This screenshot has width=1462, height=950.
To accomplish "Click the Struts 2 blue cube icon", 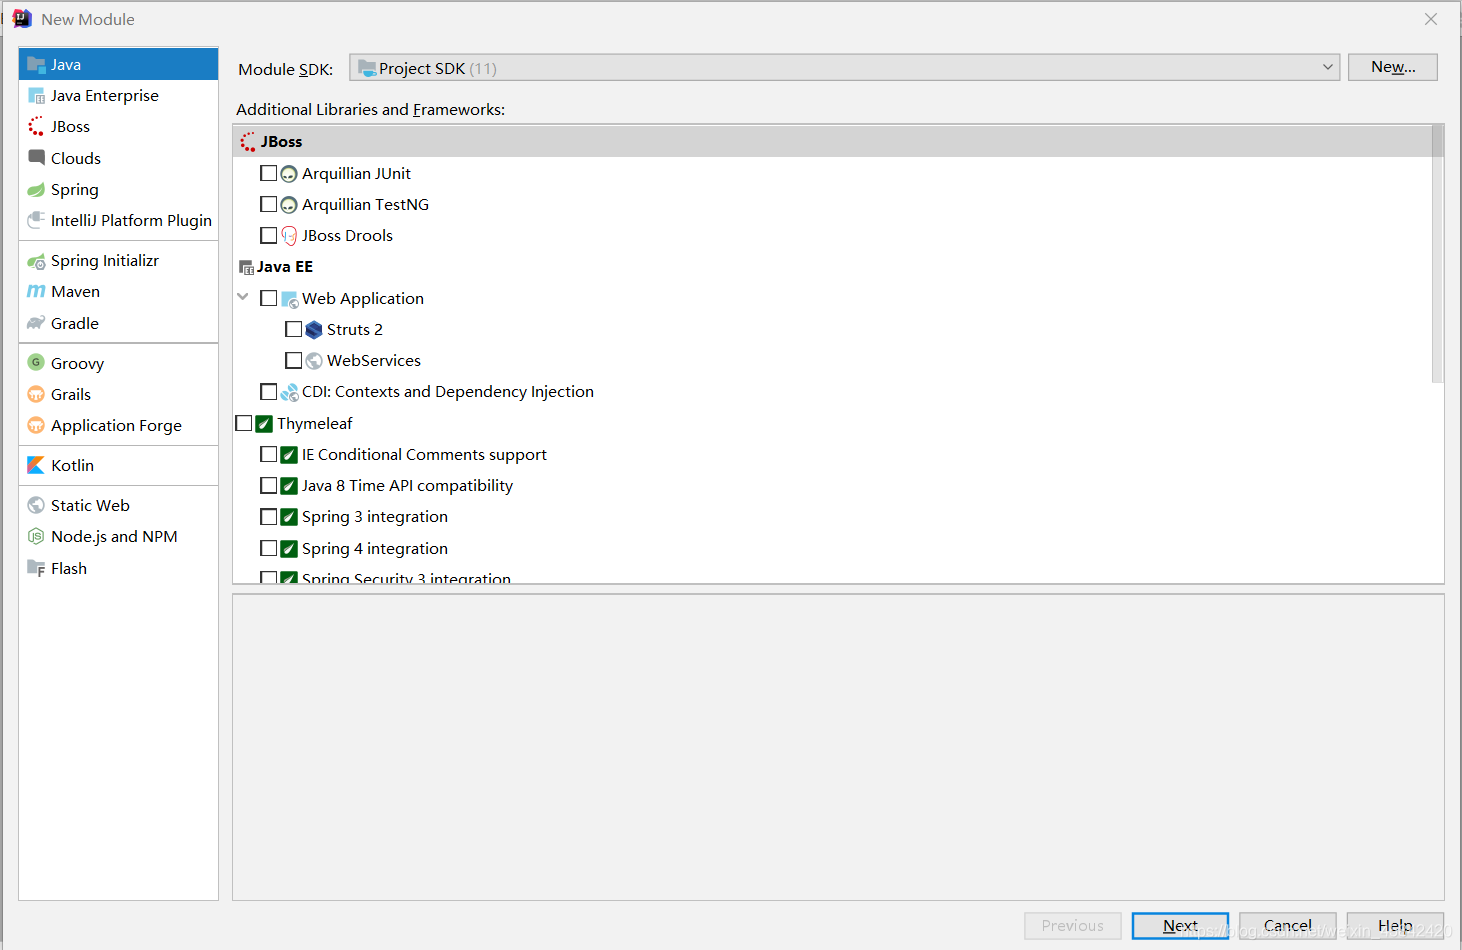I will pyautogui.click(x=314, y=330).
